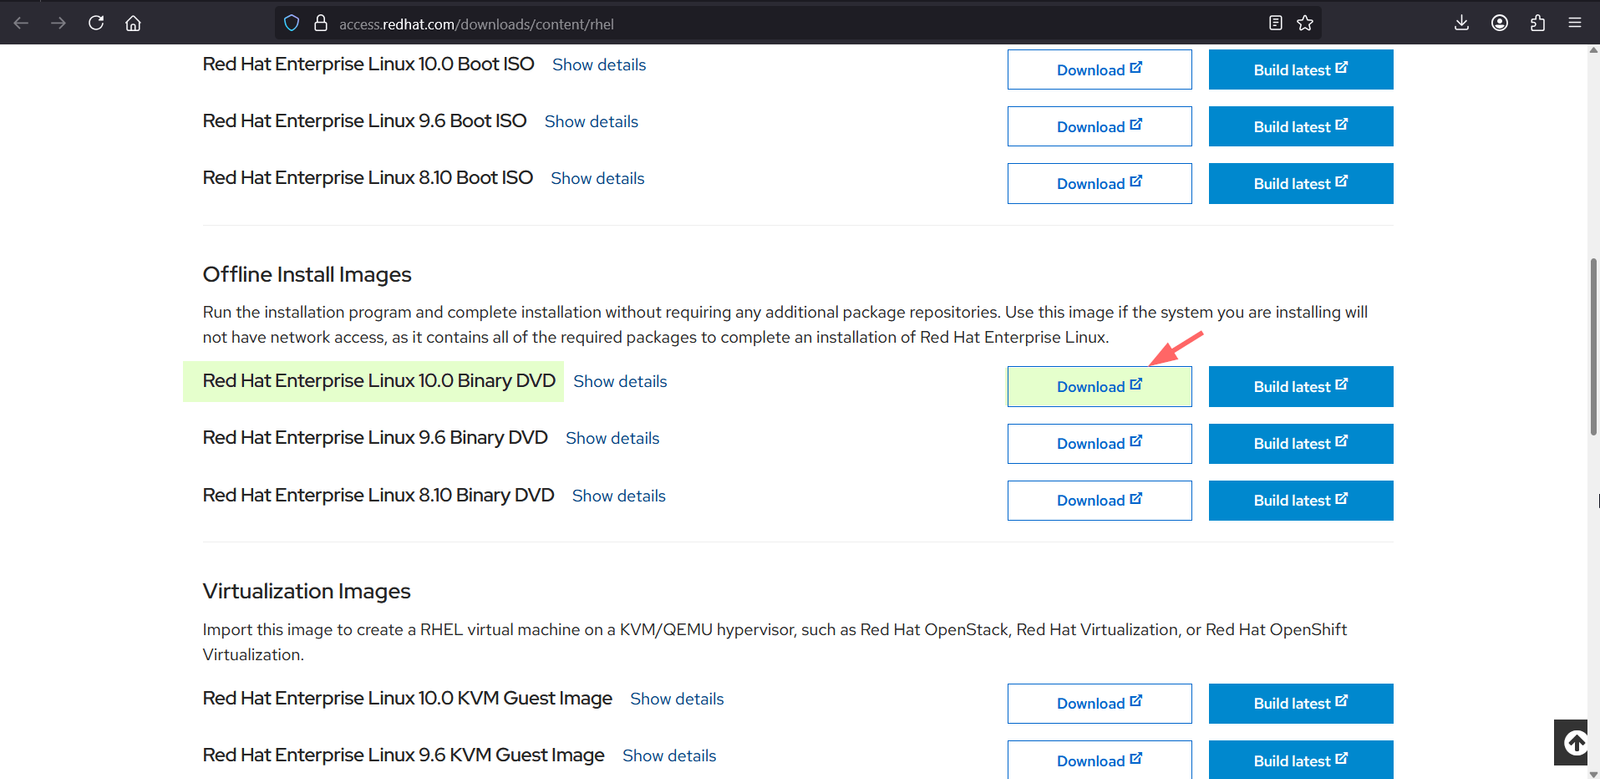
Task: Download RHEL 8.10 Binary DVD
Action: [1099, 501]
